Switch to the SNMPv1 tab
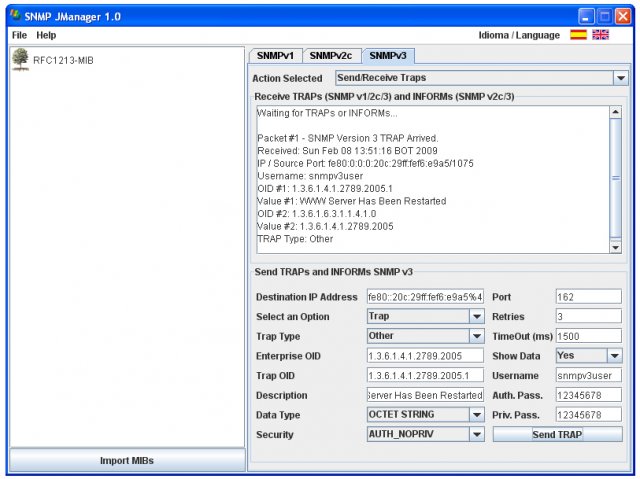The width and height of the screenshot is (640, 479). tap(275, 56)
